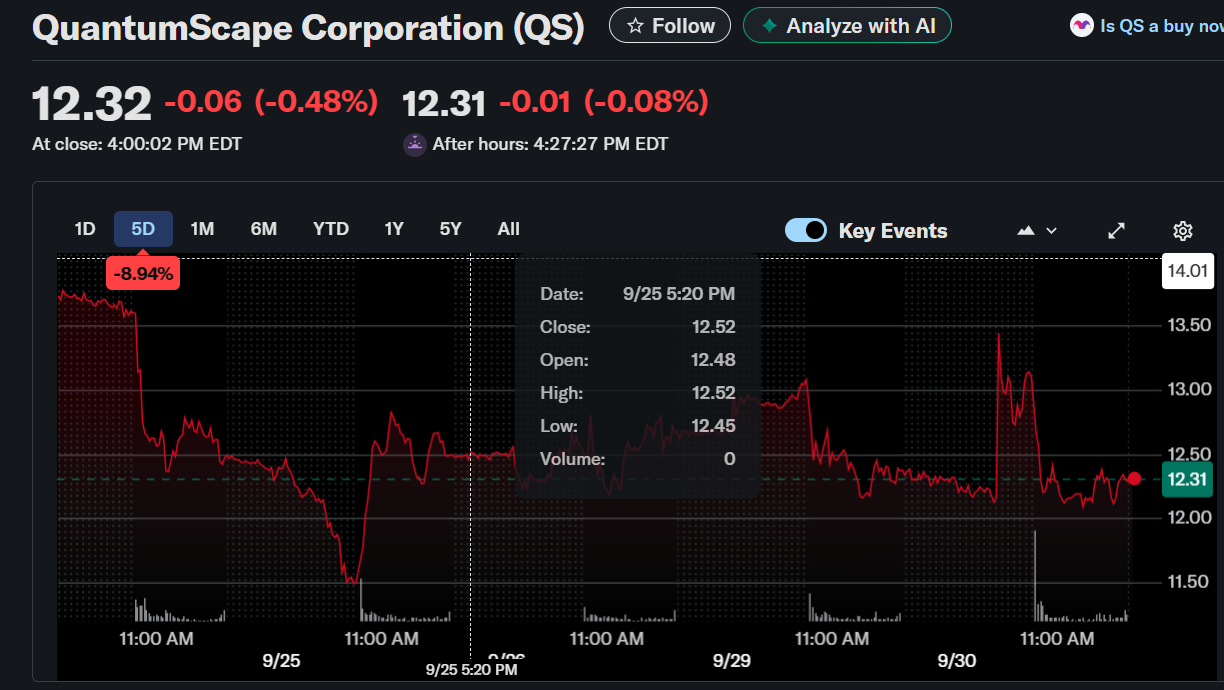Follow QuantumScape stock
This screenshot has height=690, width=1224.
(670, 26)
